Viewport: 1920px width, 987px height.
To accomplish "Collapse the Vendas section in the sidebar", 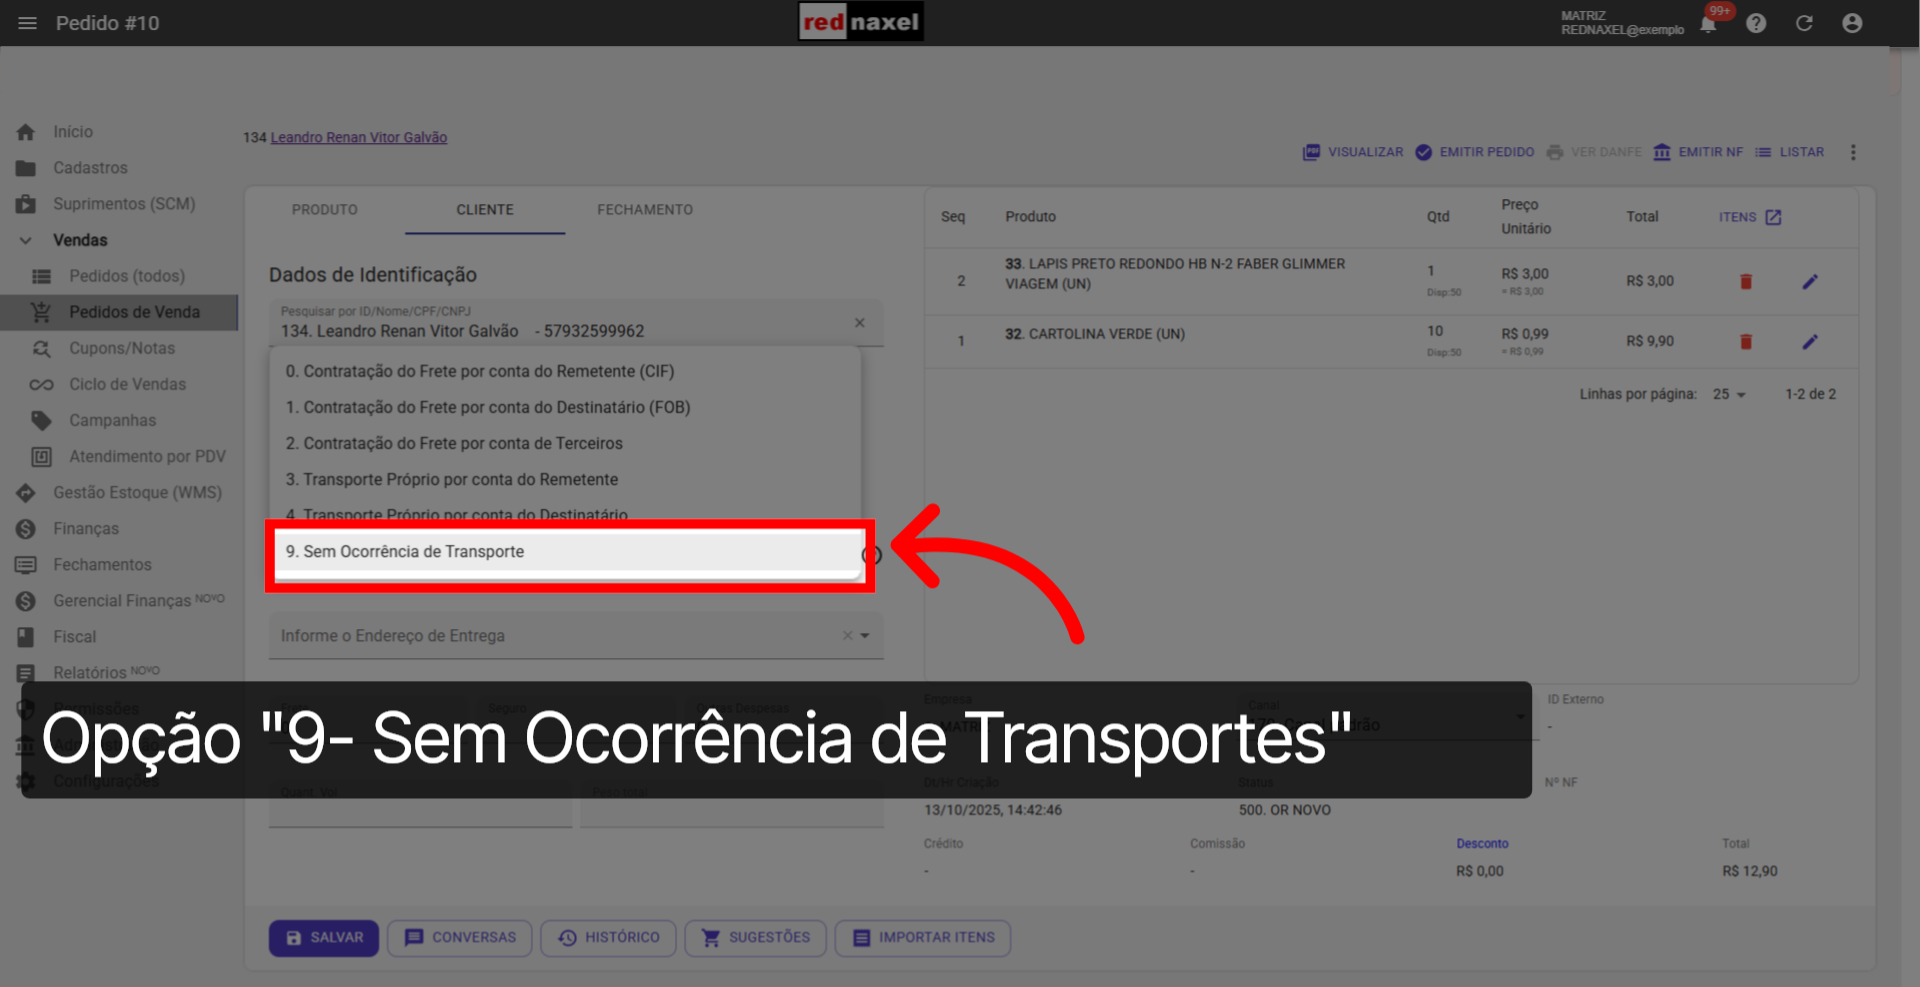I will coord(26,240).
